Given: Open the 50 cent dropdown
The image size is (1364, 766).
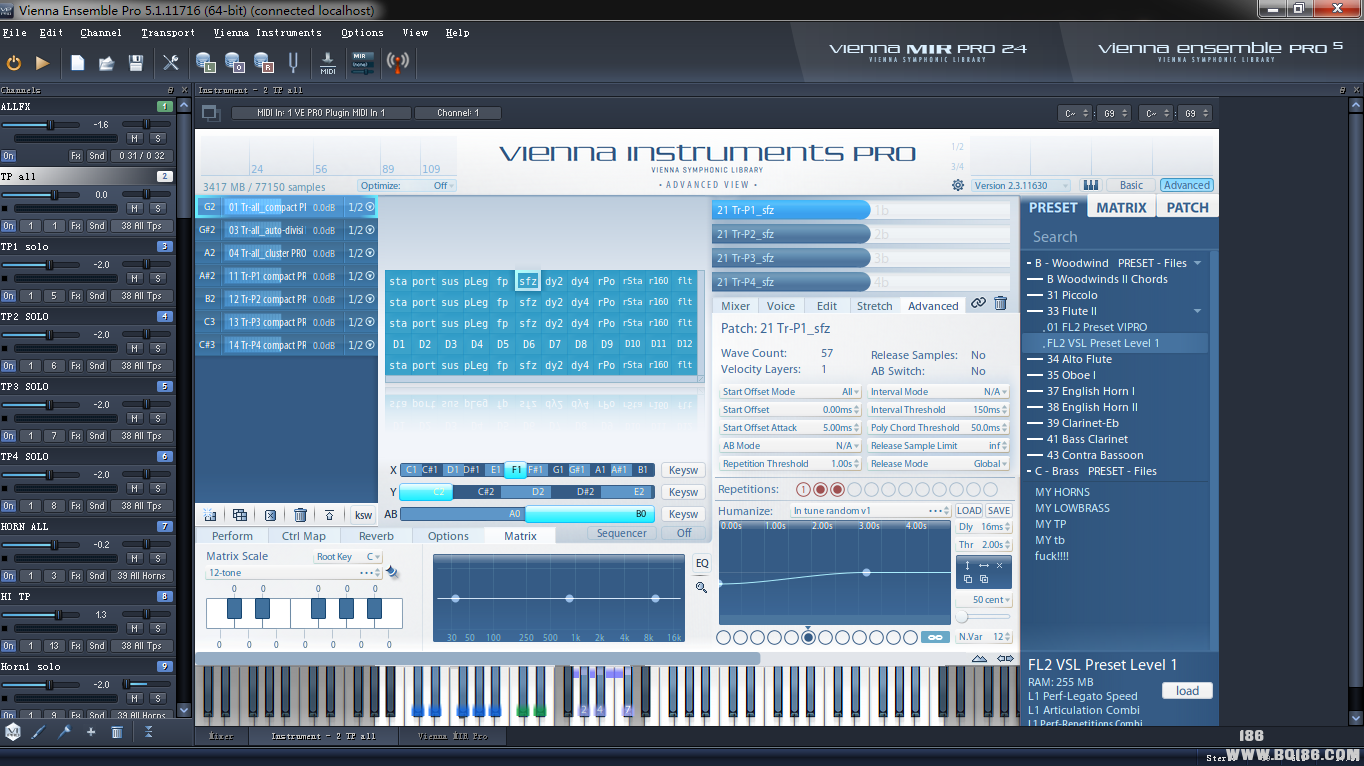Looking at the screenshot, I should [984, 600].
